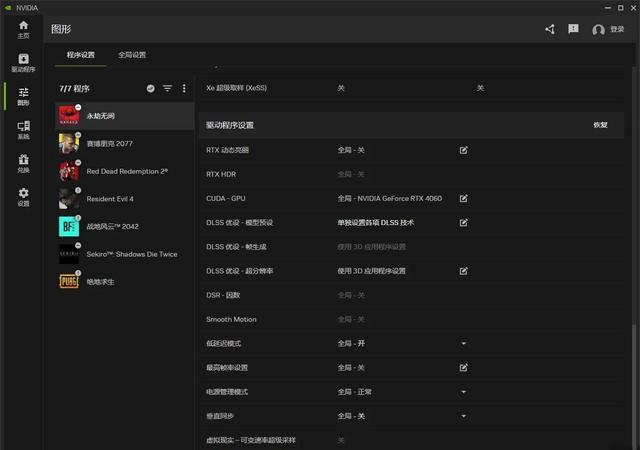This screenshot has height=450, width=640.
Task: Expand the 电源管理模式 dropdown
Action: coord(463,392)
